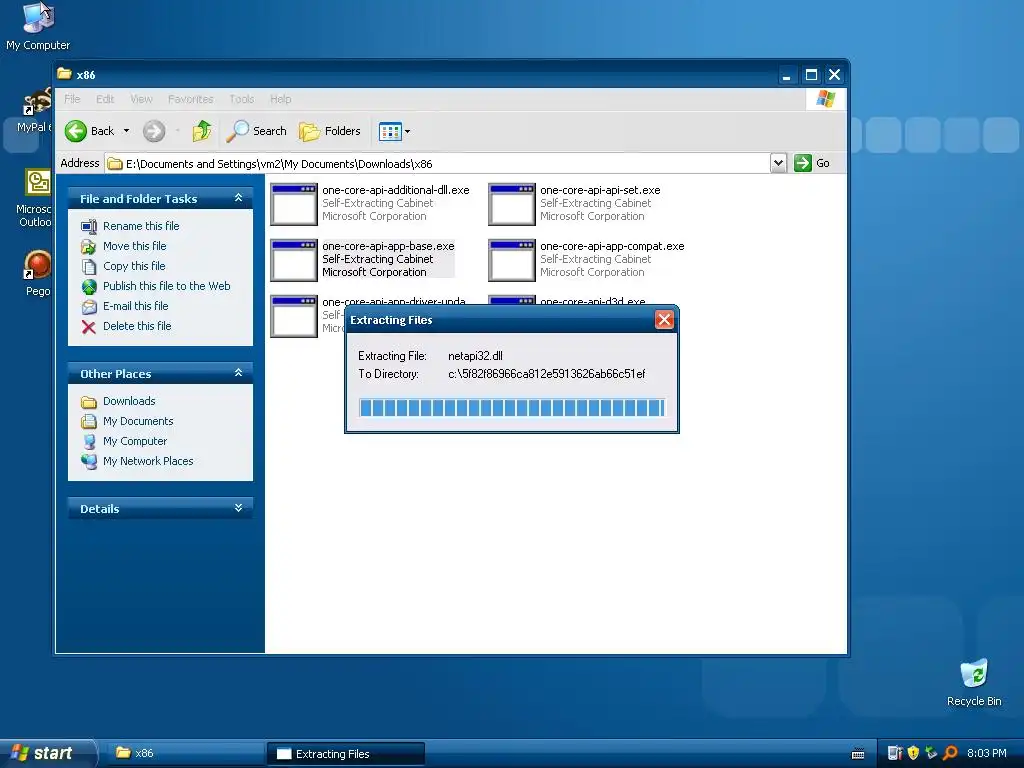The height and width of the screenshot is (768, 1024).
Task: Open My Documents in Other Places
Action: (138, 421)
